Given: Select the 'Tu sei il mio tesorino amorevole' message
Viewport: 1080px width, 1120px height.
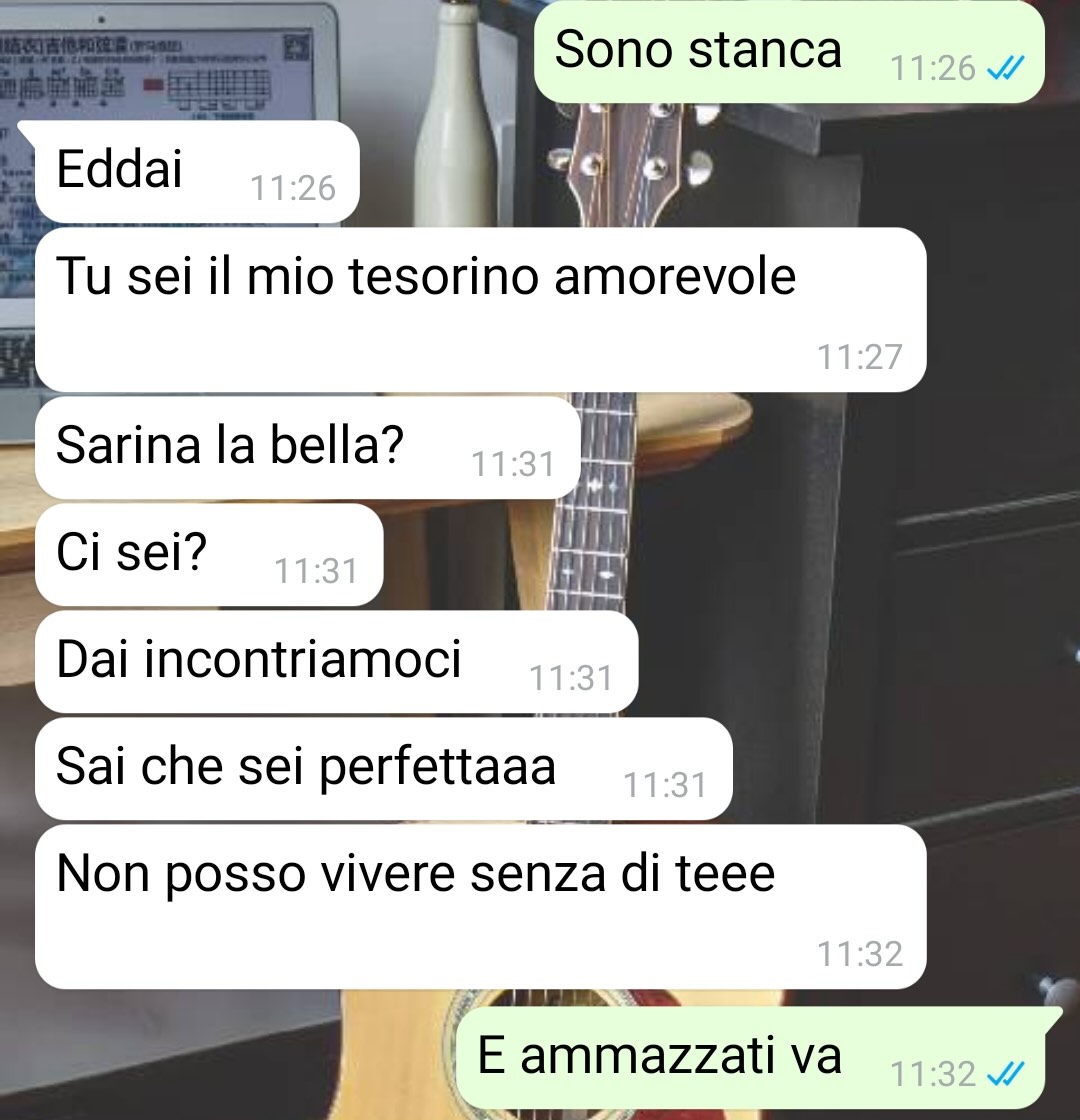Looking at the screenshot, I should tap(481, 309).
